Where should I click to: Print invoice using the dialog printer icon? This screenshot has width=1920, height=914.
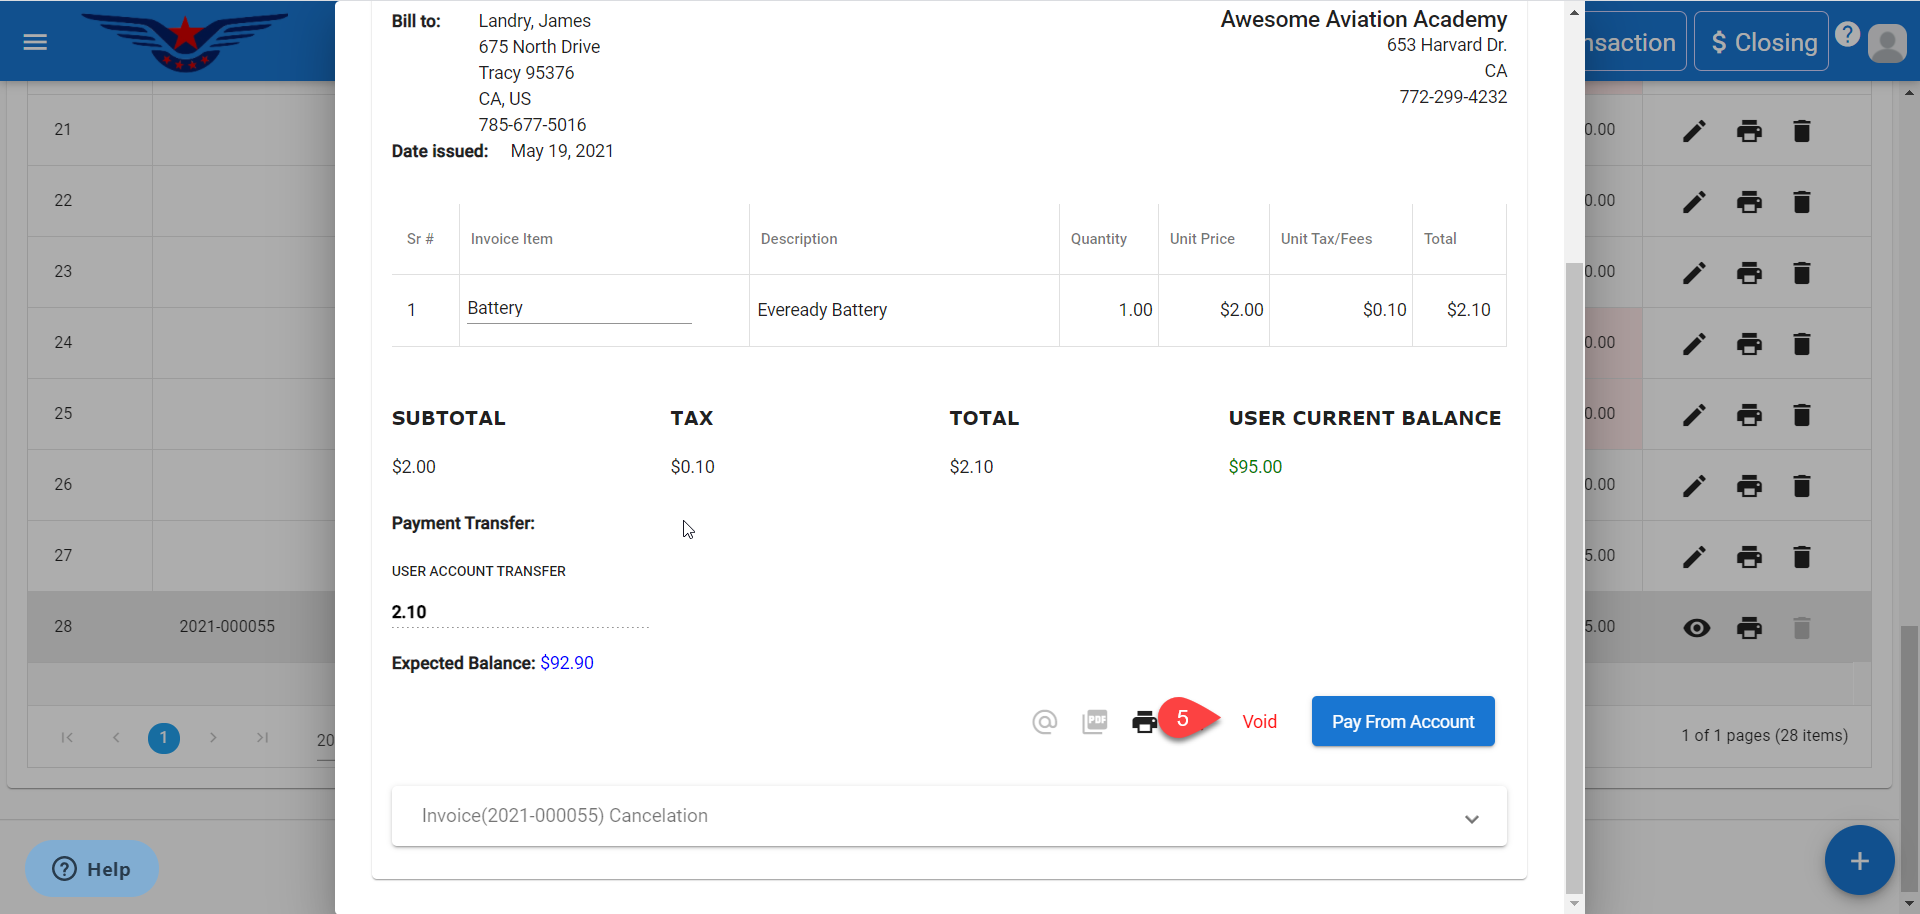1144,722
